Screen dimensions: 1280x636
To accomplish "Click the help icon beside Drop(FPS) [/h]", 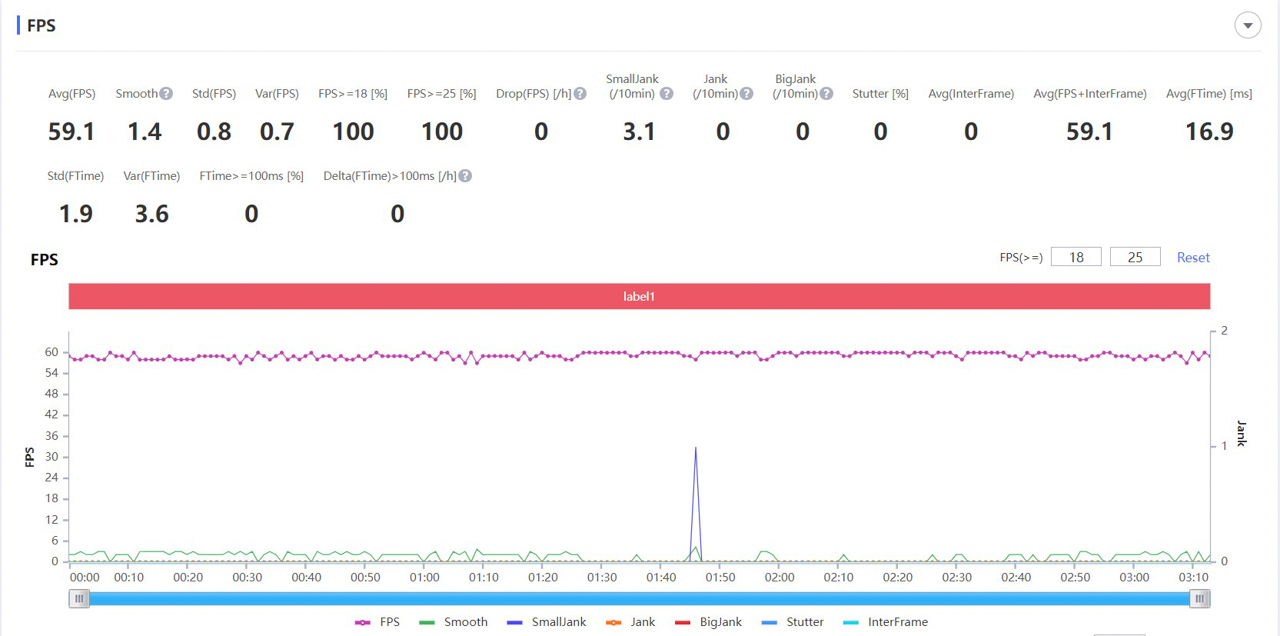I will point(580,94).
